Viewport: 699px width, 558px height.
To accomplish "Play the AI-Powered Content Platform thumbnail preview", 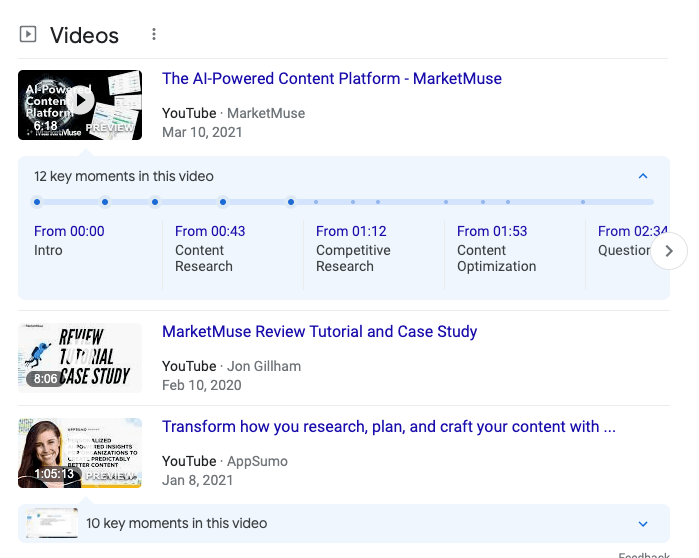I will (x=80, y=105).
